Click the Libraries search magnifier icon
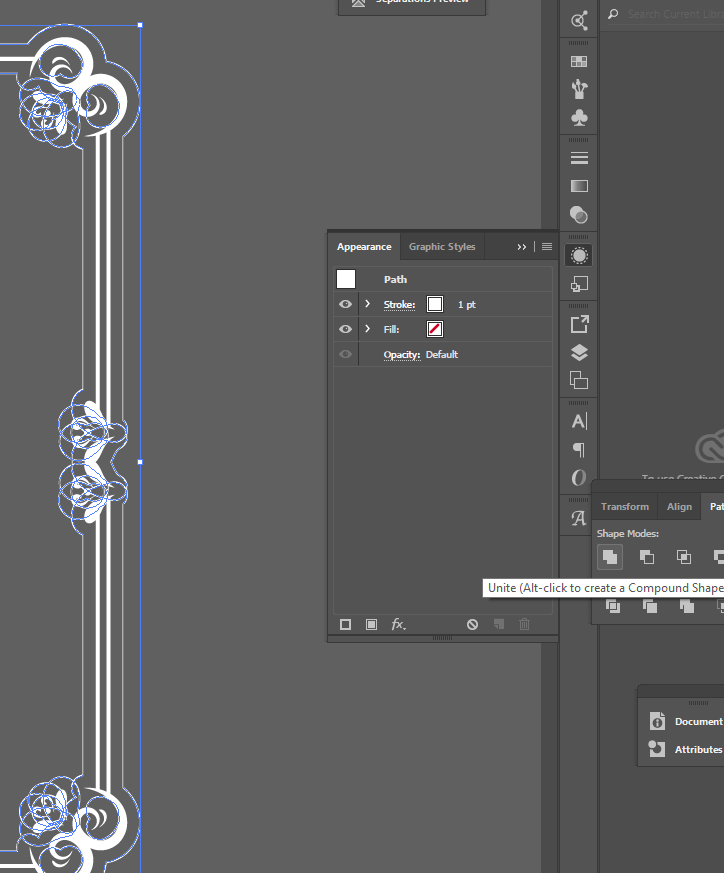This screenshot has height=873, width=724. click(613, 14)
